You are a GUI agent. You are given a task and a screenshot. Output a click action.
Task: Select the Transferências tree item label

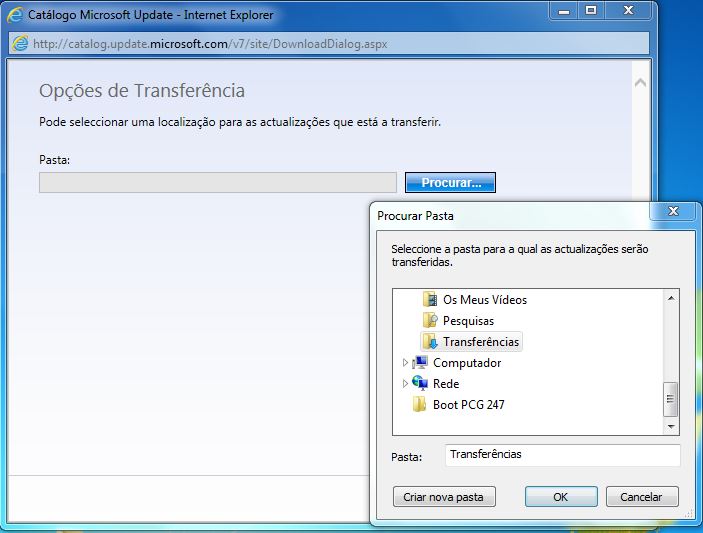481,342
